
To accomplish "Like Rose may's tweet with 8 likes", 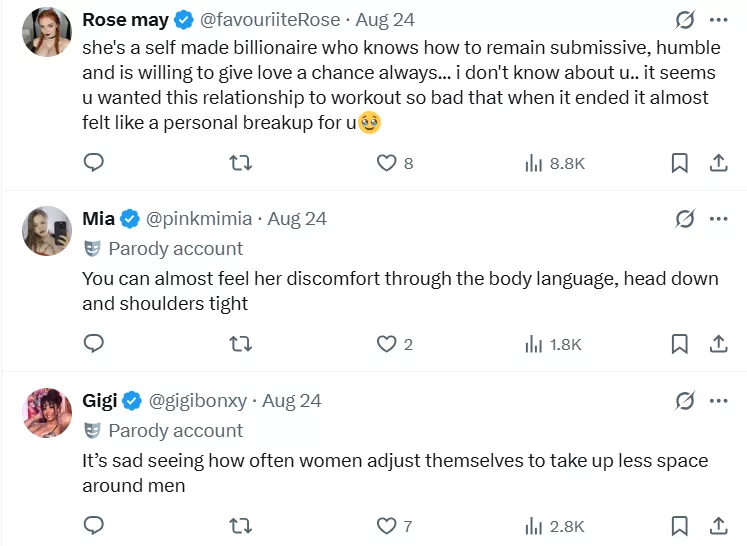I will pyautogui.click(x=386, y=162).
